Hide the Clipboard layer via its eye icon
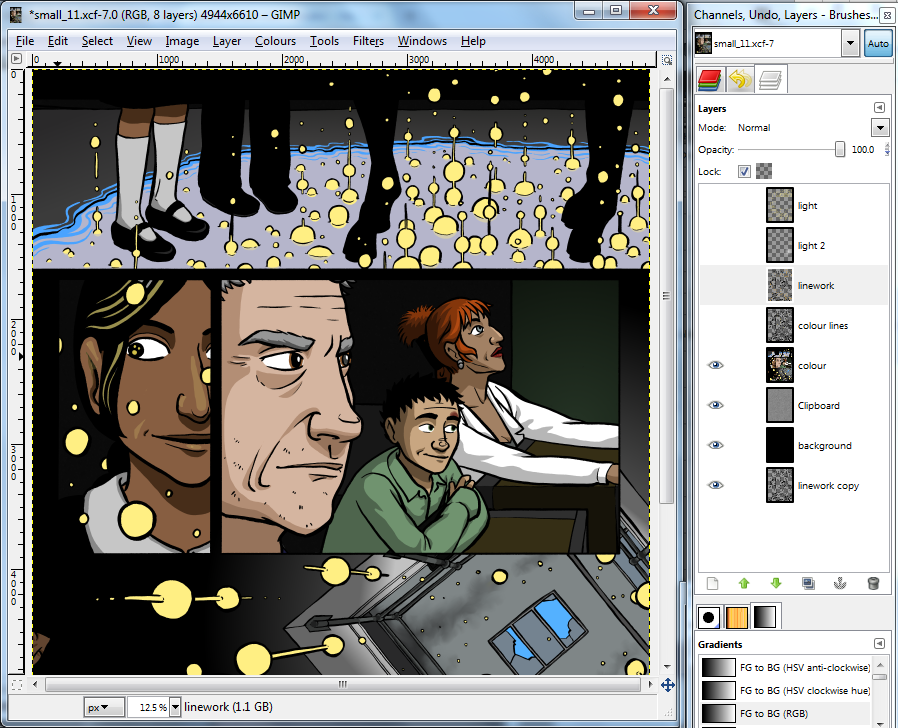 (x=715, y=405)
